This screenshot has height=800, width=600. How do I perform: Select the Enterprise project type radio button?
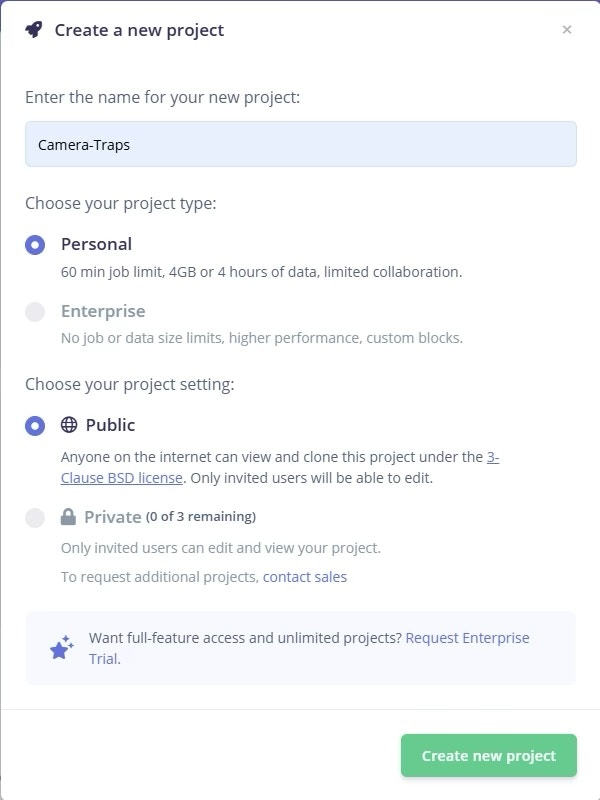click(35, 312)
